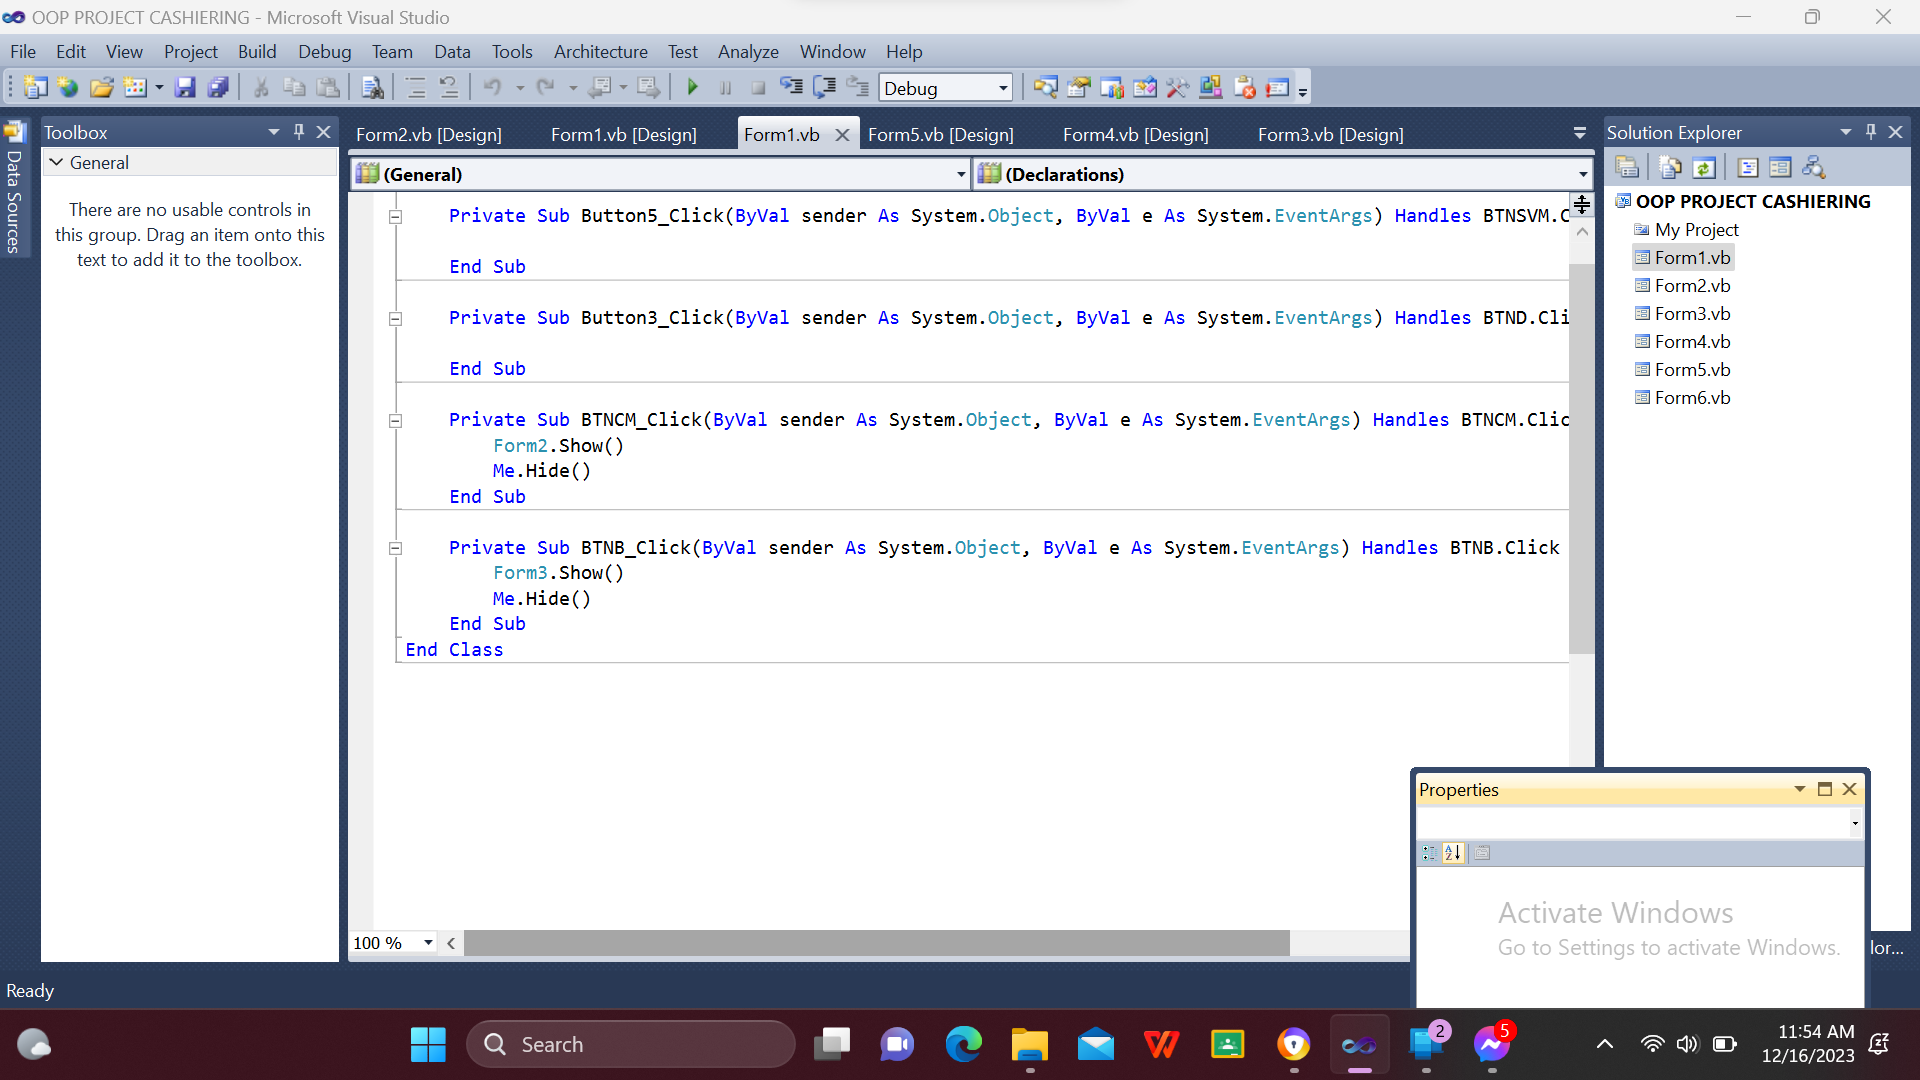Select Form3.vb in Solution Explorer
The width and height of the screenshot is (1920, 1080).
(x=1692, y=314)
